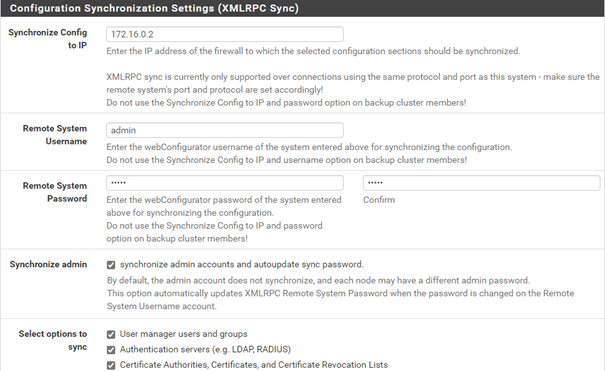Click the 'Synchronize admin' label
The width and height of the screenshot is (605, 371).
coord(48,264)
